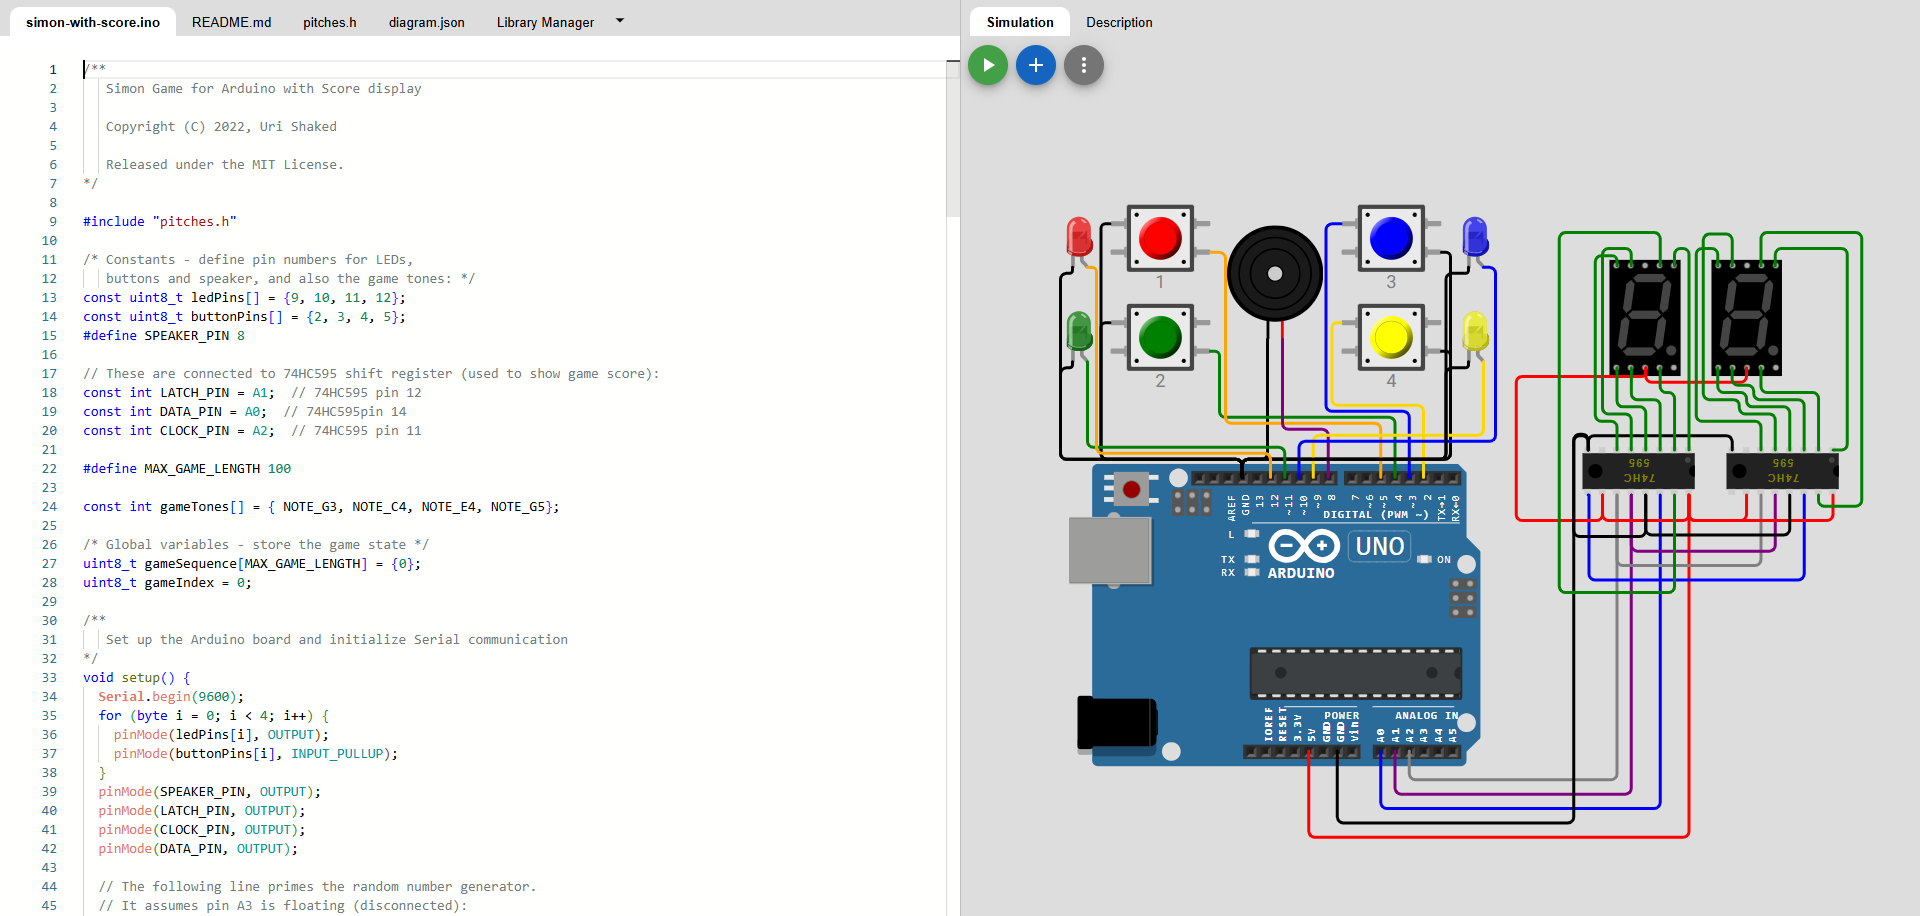
Task: Select the black buzzer component
Action: (1274, 273)
